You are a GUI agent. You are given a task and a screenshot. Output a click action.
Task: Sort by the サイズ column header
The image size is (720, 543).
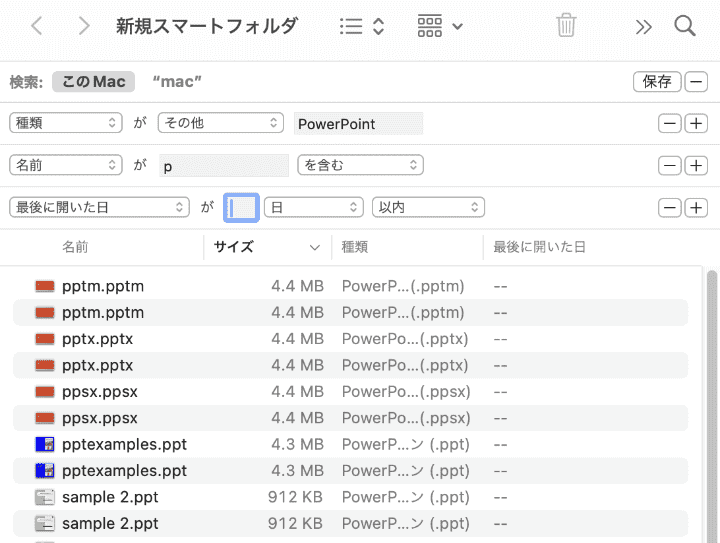266,246
